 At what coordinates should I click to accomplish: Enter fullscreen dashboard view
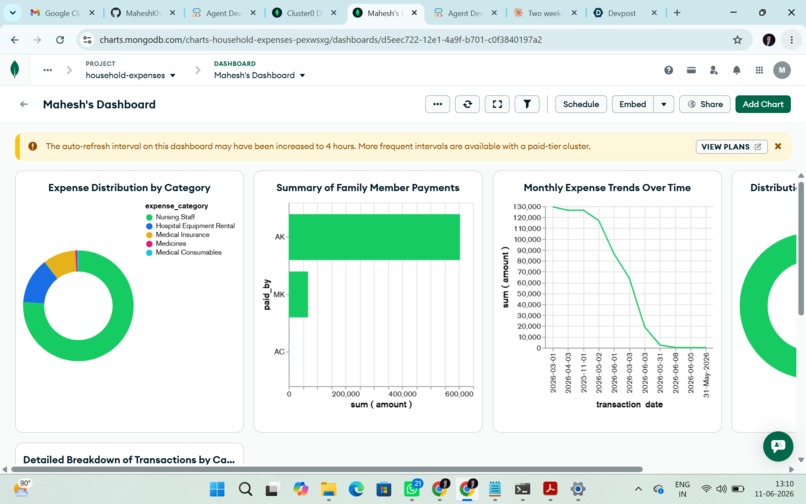click(497, 104)
